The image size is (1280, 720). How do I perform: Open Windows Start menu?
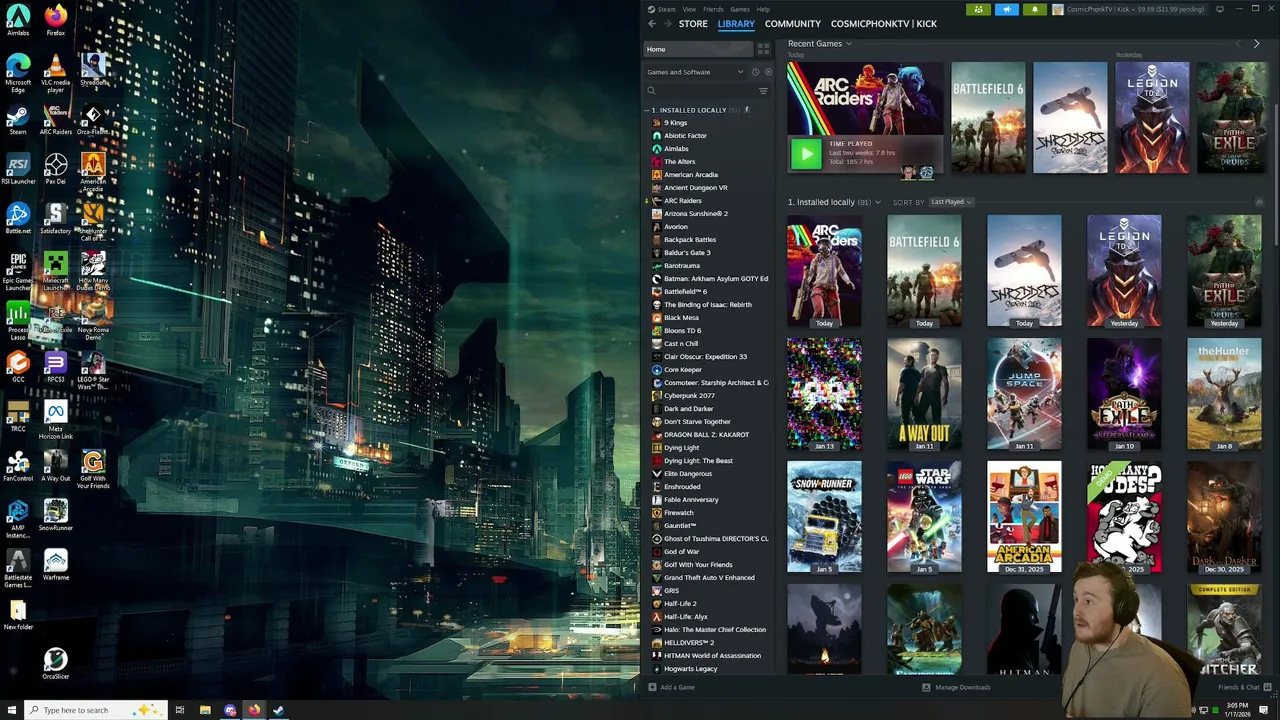[x=10, y=710]
